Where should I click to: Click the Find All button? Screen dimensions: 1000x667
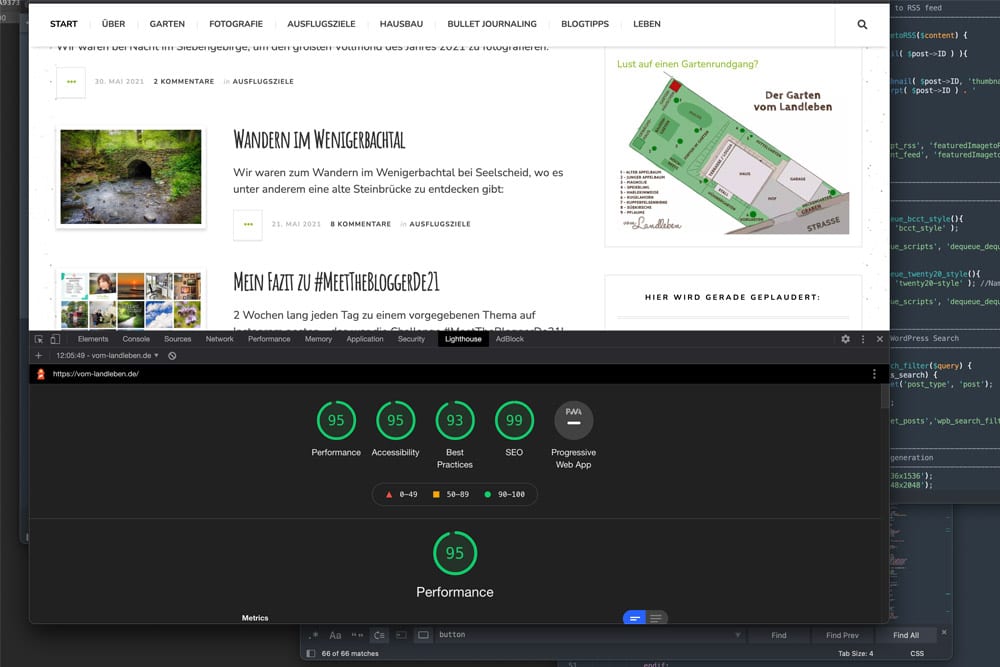(906, 635)
